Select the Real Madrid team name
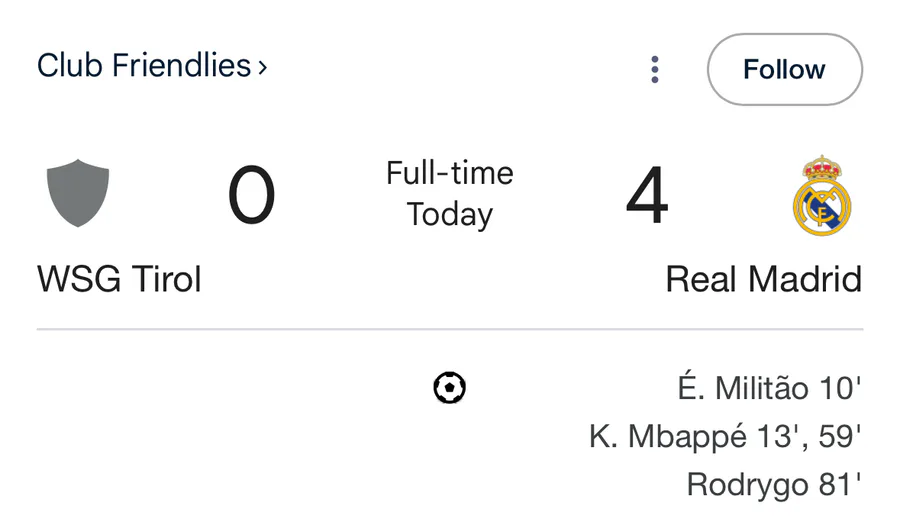This screenshot has width=900, height=525. pos(763,279)
